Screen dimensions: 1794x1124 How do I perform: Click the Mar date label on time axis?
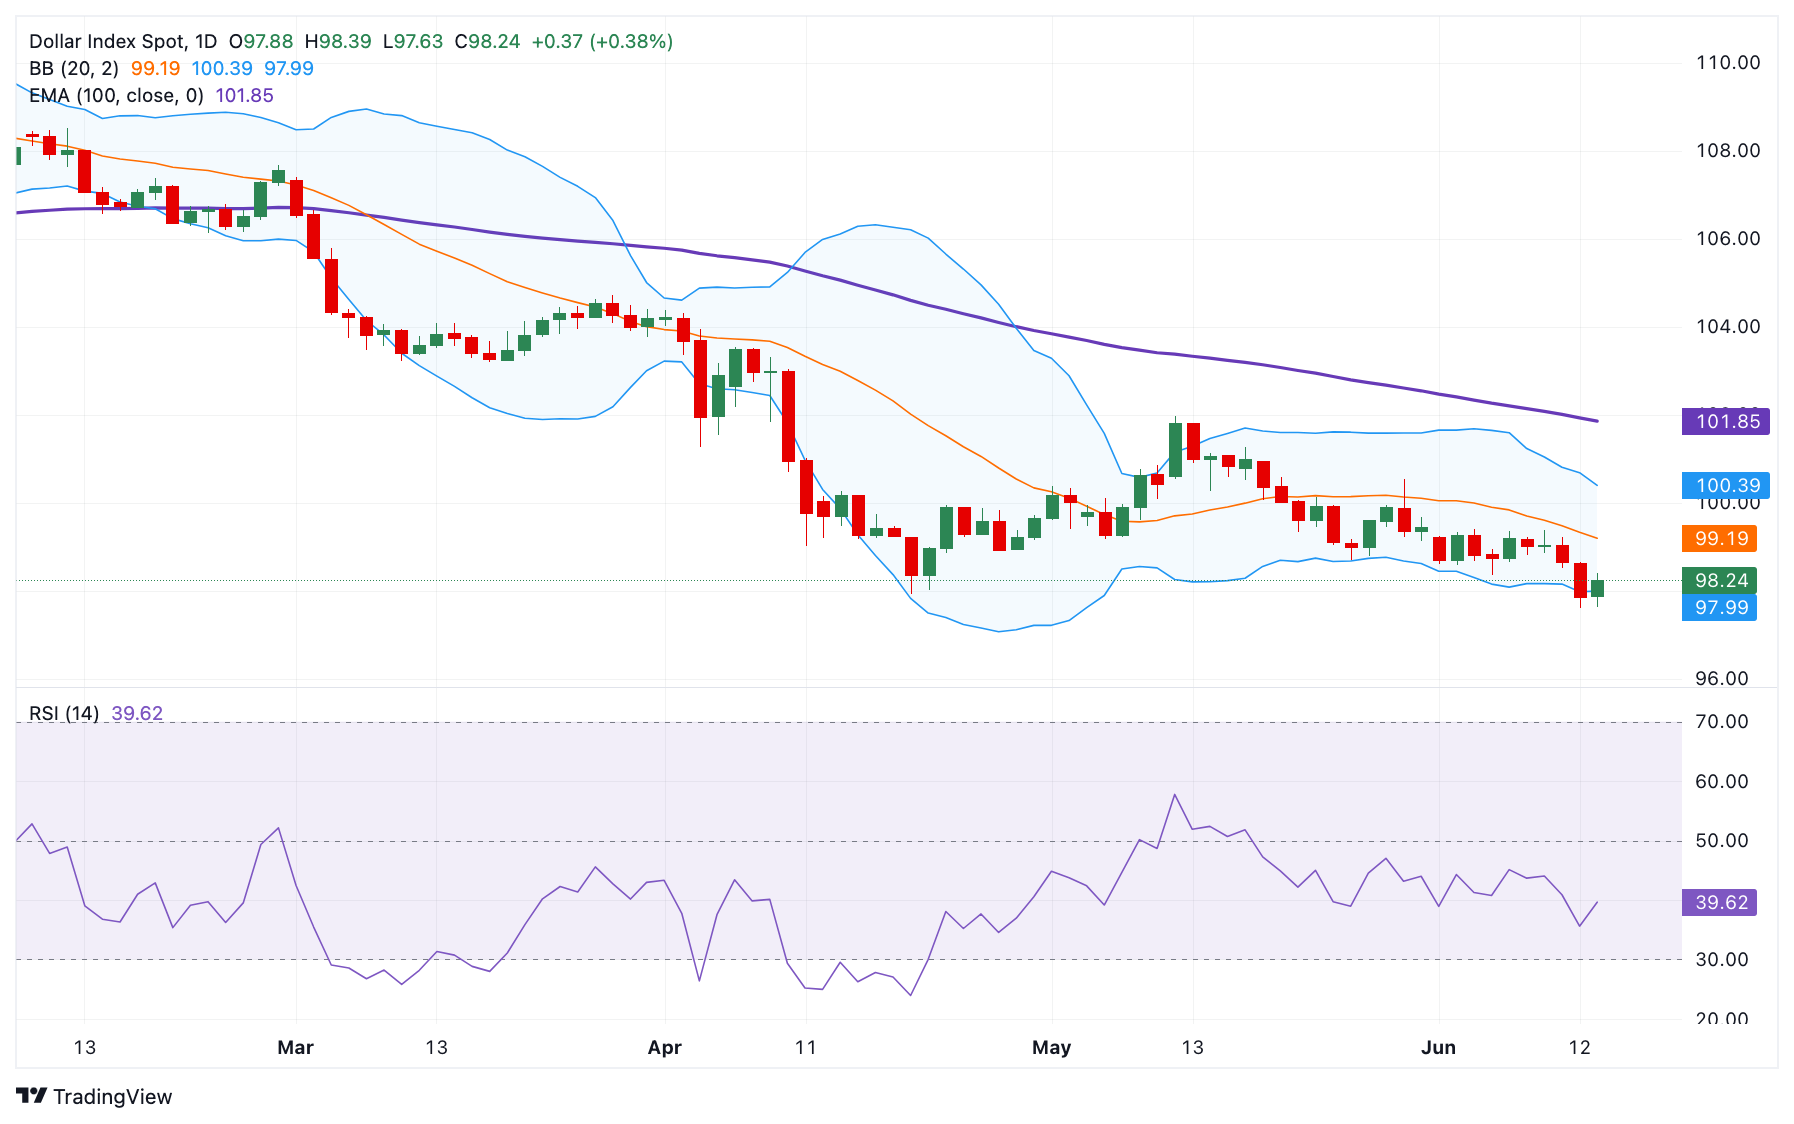[295, 1047]
